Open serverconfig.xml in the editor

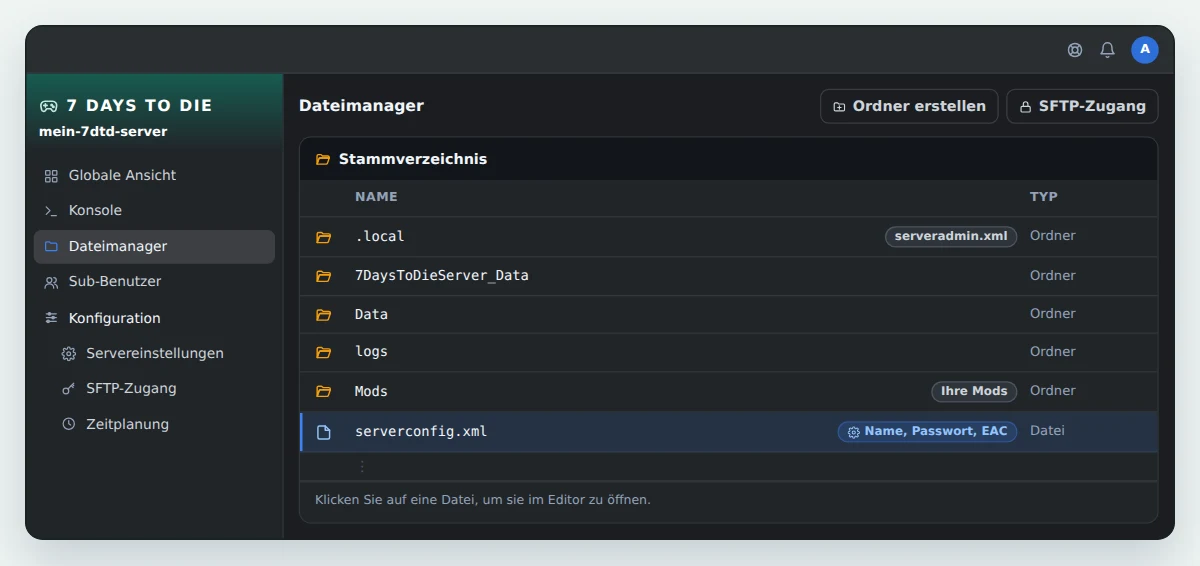click(728, 432)
